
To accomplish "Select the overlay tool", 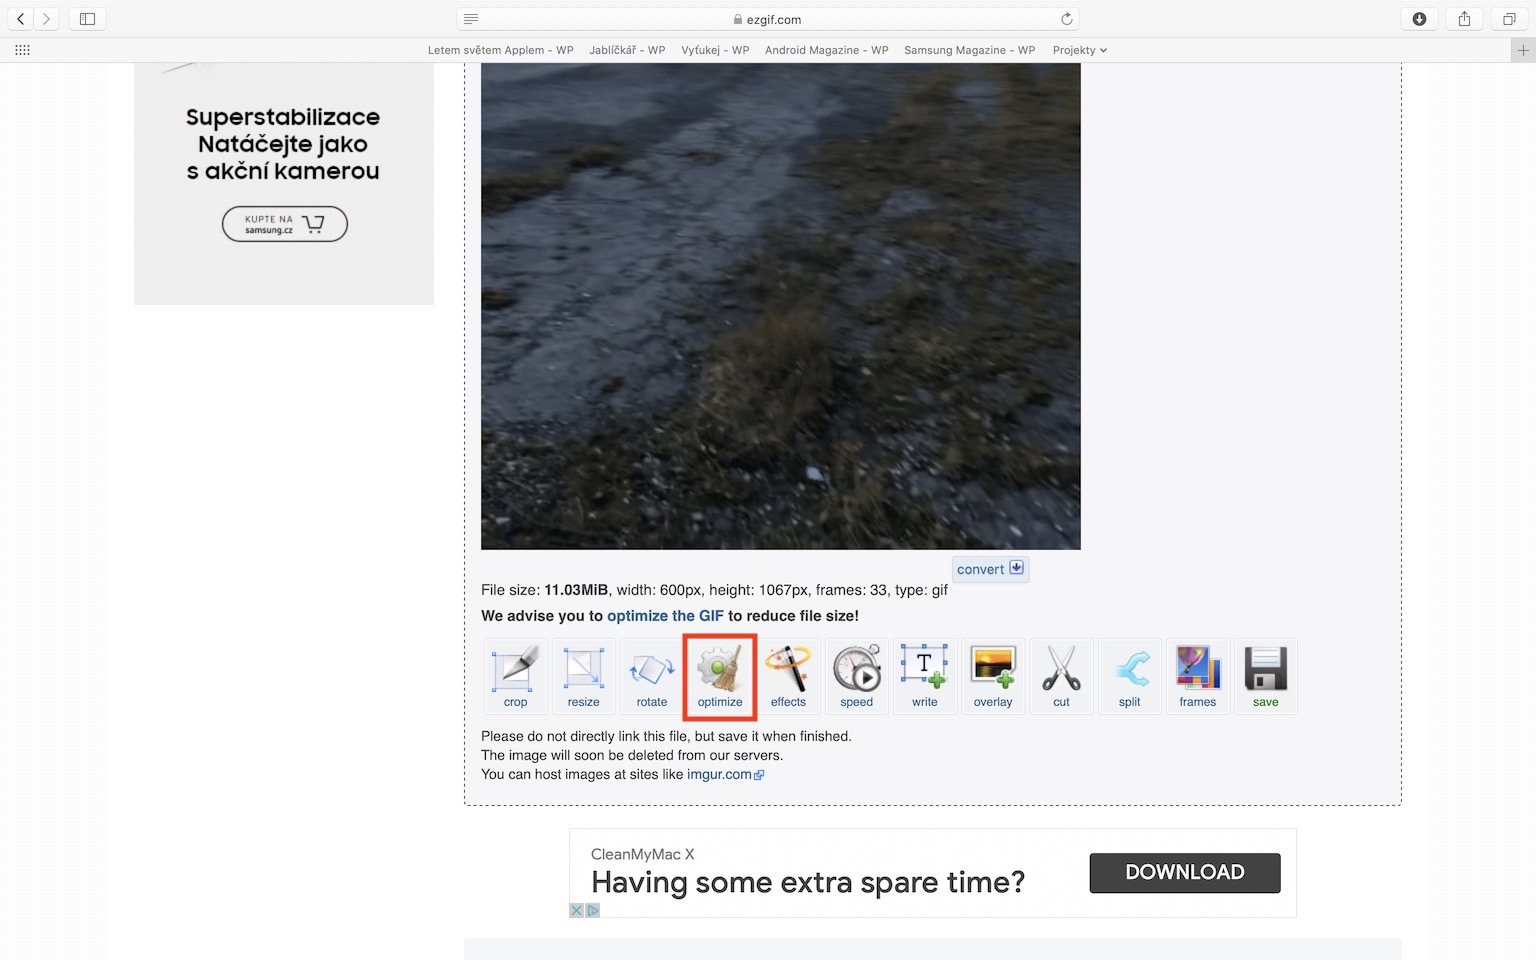I will (993, 676).
